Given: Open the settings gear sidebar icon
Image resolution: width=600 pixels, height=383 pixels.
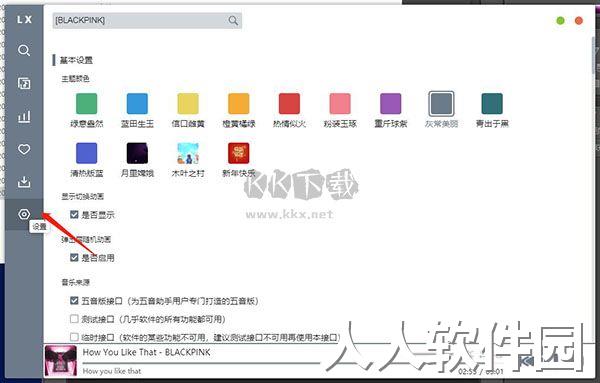Looking at the screenshot, I should pyautogui.click(x=24, y=214).
